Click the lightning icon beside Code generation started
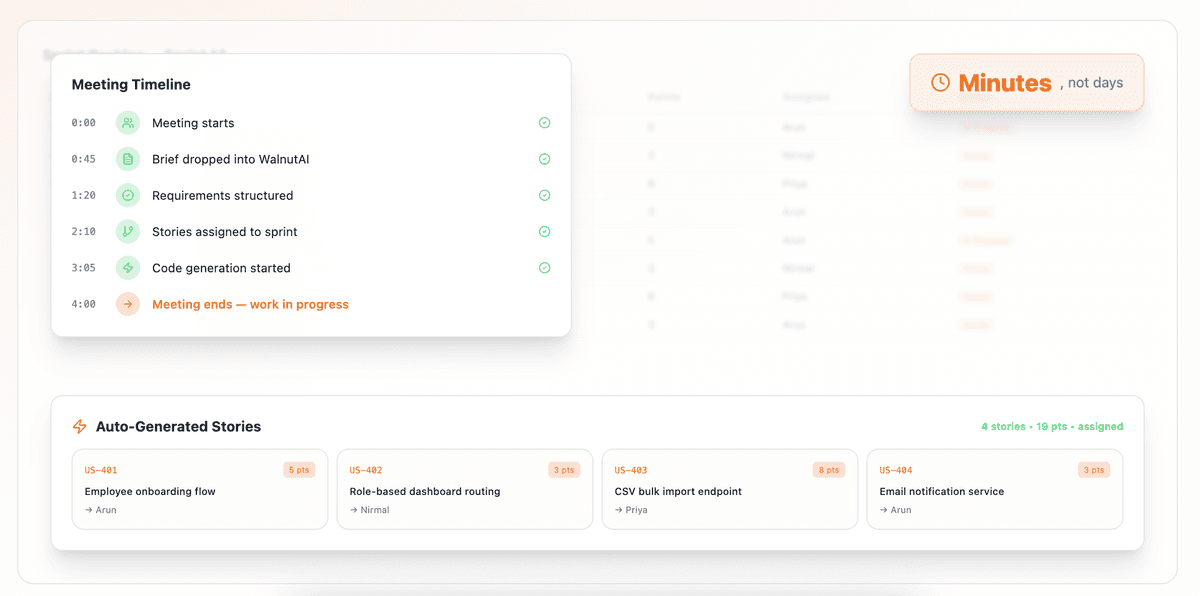1200x596 pixels. click(x=127, y=267)
